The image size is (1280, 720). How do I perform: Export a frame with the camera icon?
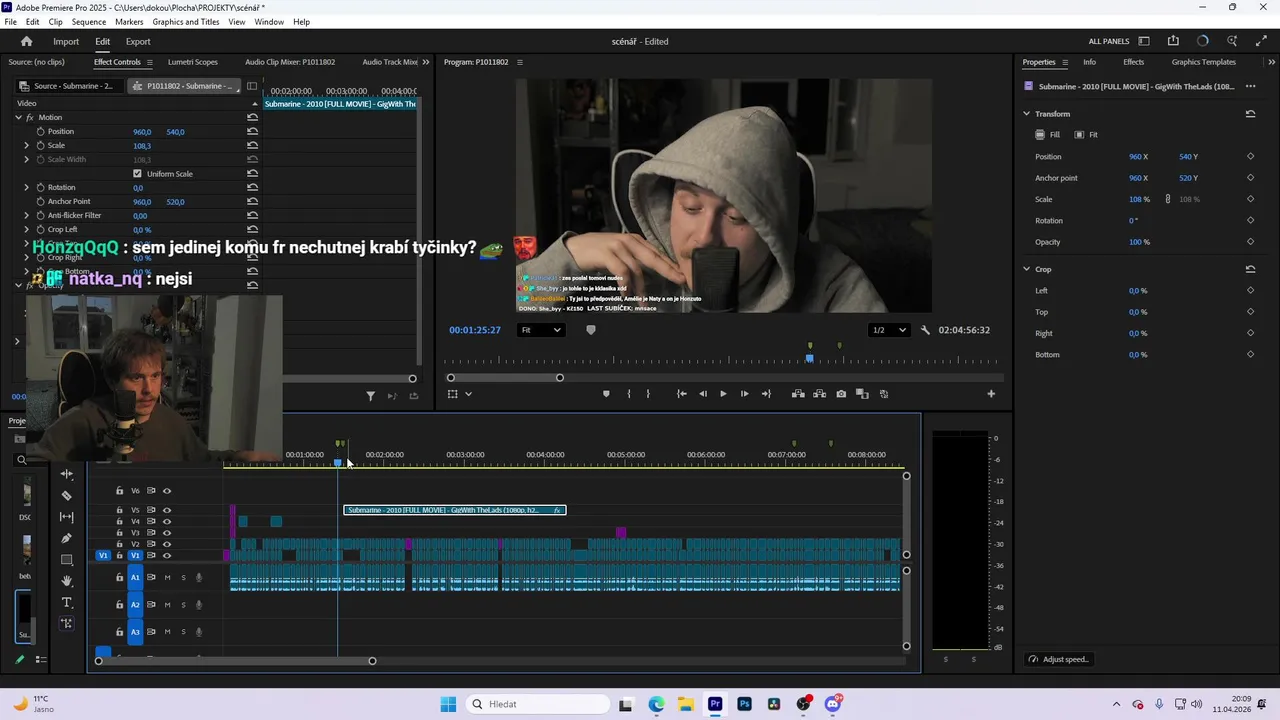pyautogui.click(x=841, y=394)
